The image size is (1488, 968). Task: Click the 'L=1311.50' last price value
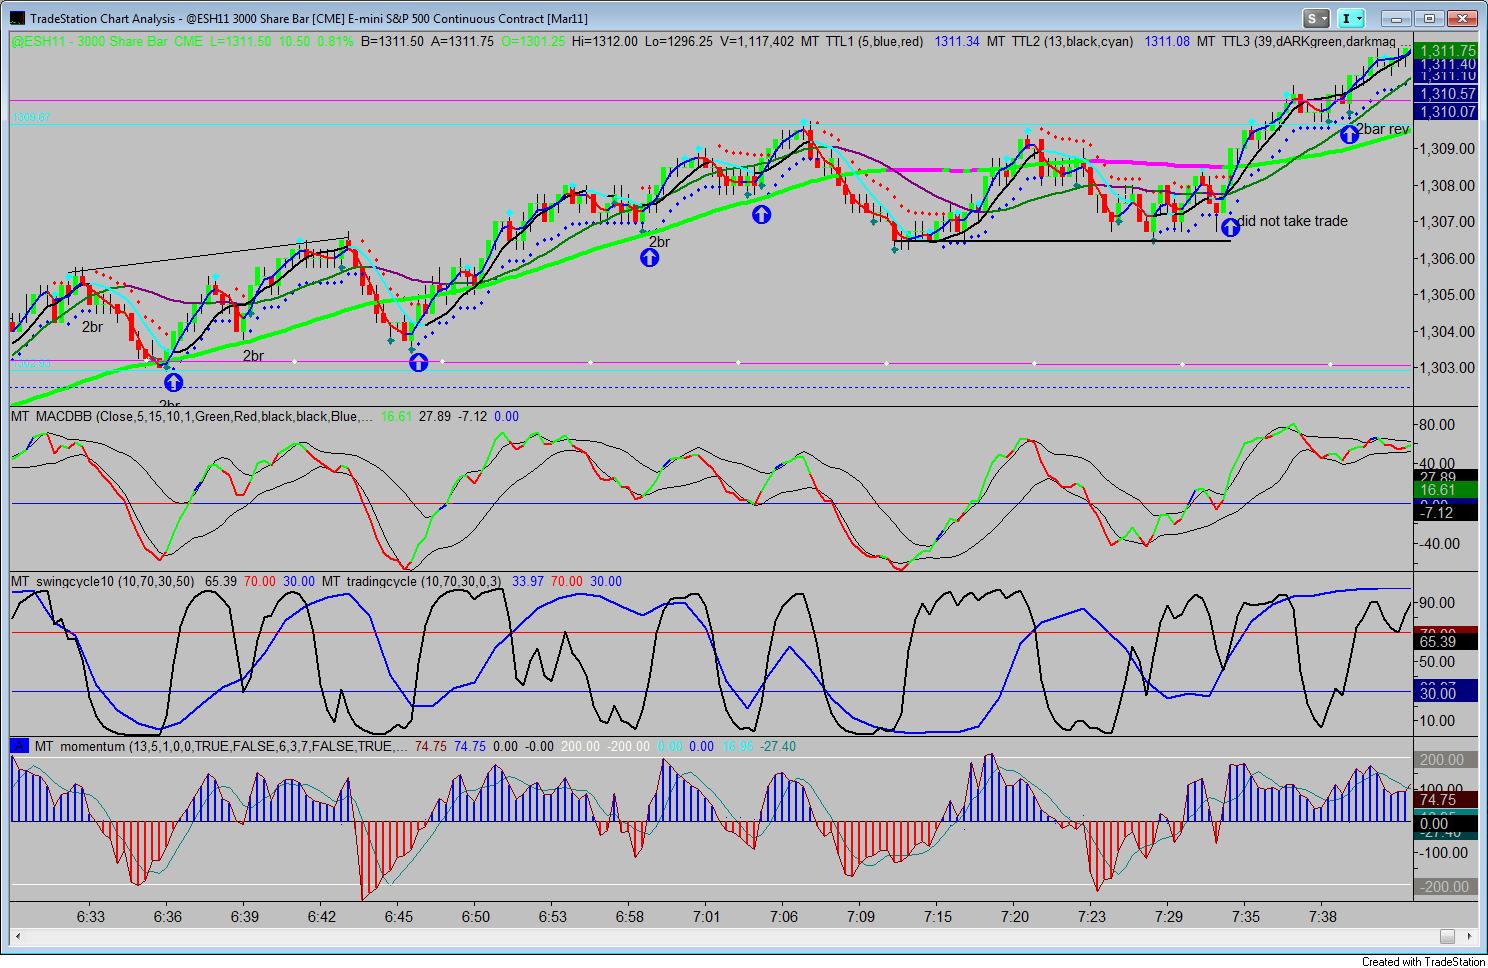pos(239,41)
